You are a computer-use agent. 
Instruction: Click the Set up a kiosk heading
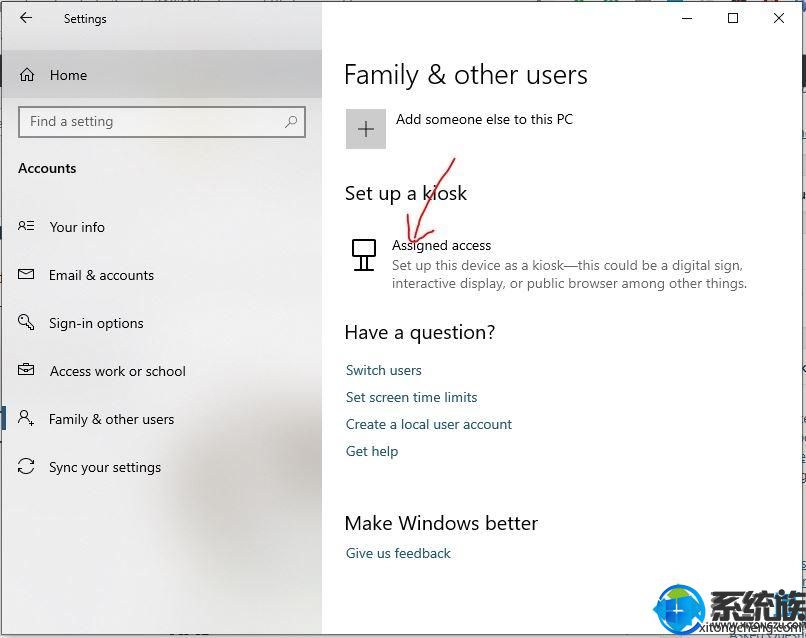click(x=406, y=194)
